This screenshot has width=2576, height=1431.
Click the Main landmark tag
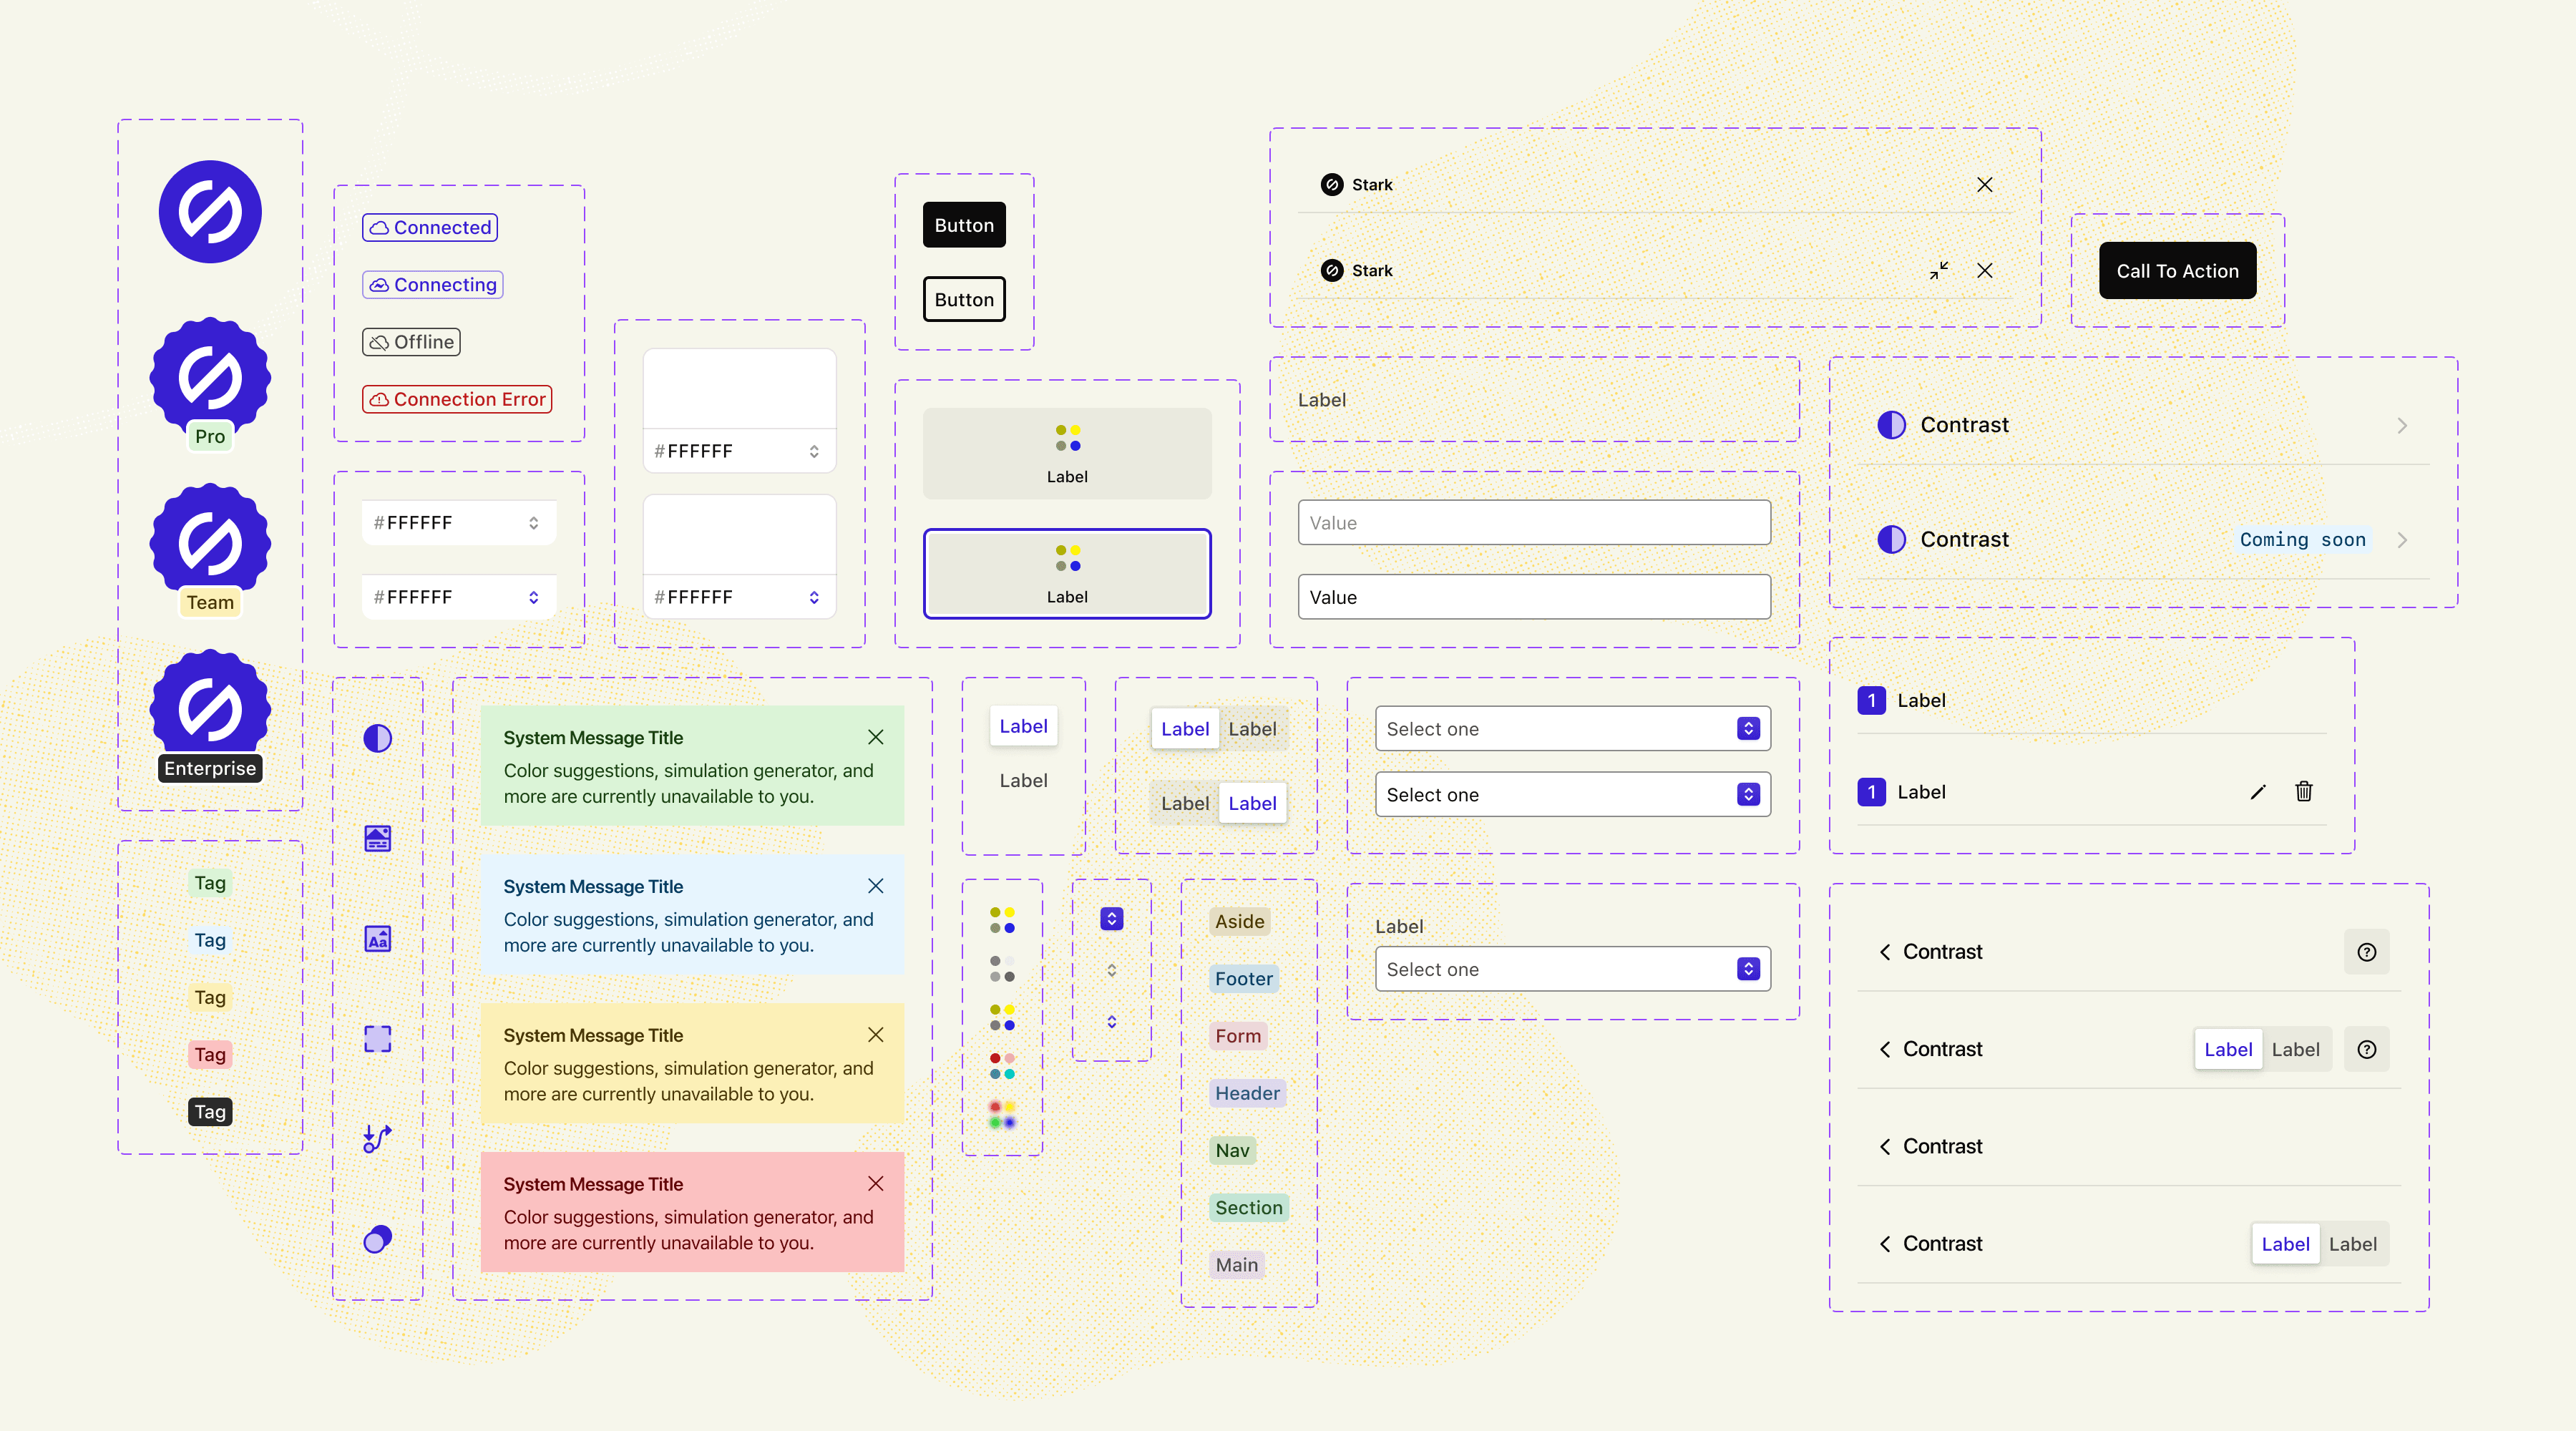click(1236, 1265)
